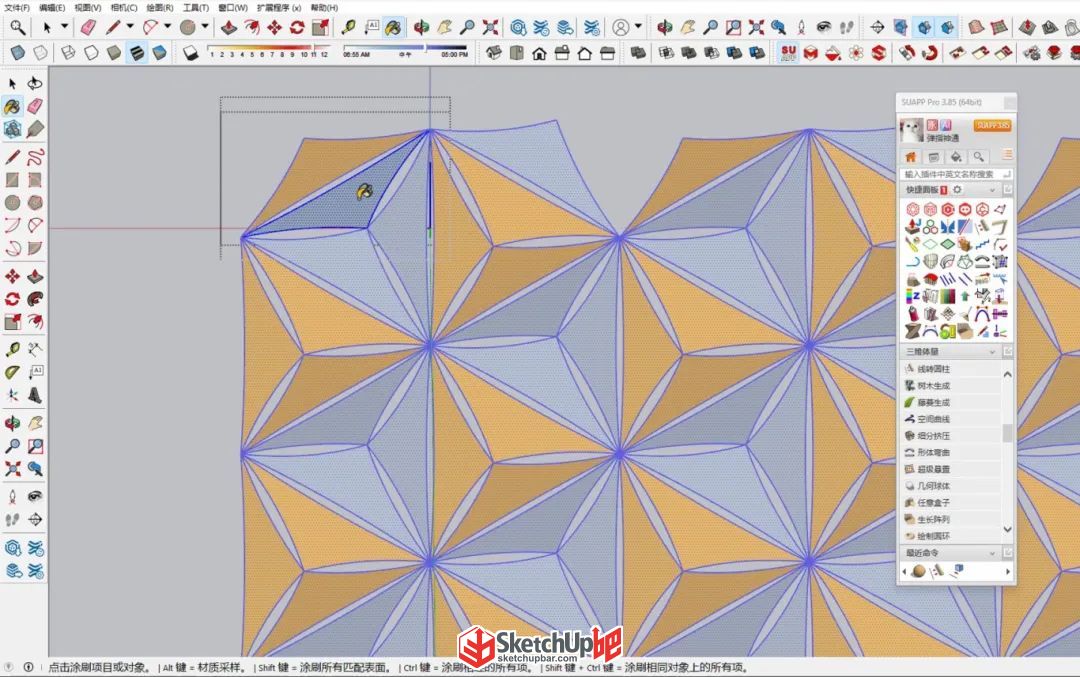Enable the Monochrome face style
Screen dimensions: 1080x677
pos(159,53)
